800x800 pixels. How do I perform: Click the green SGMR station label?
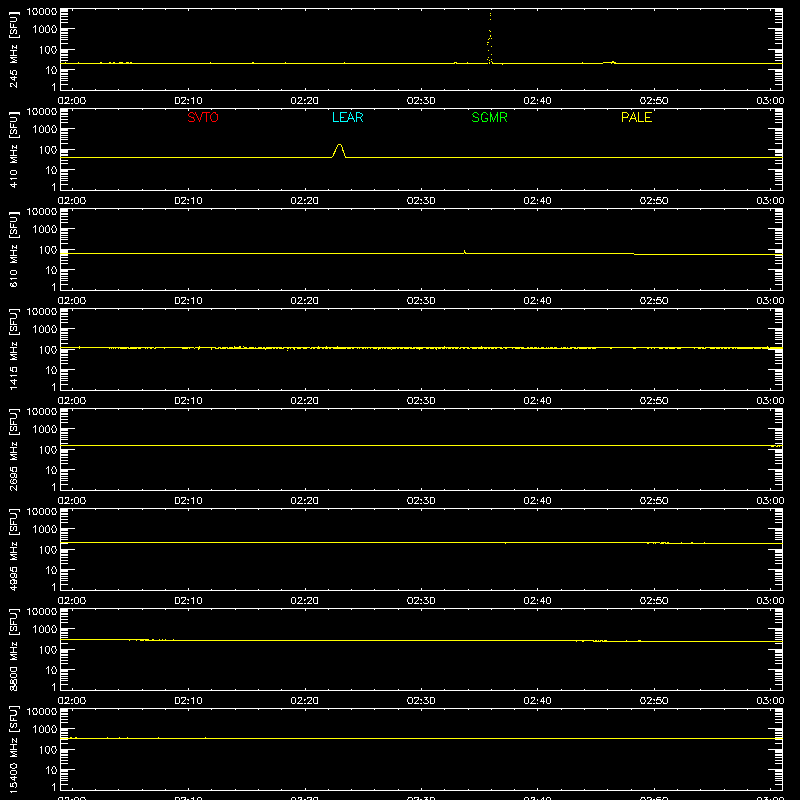coord(489,117)
